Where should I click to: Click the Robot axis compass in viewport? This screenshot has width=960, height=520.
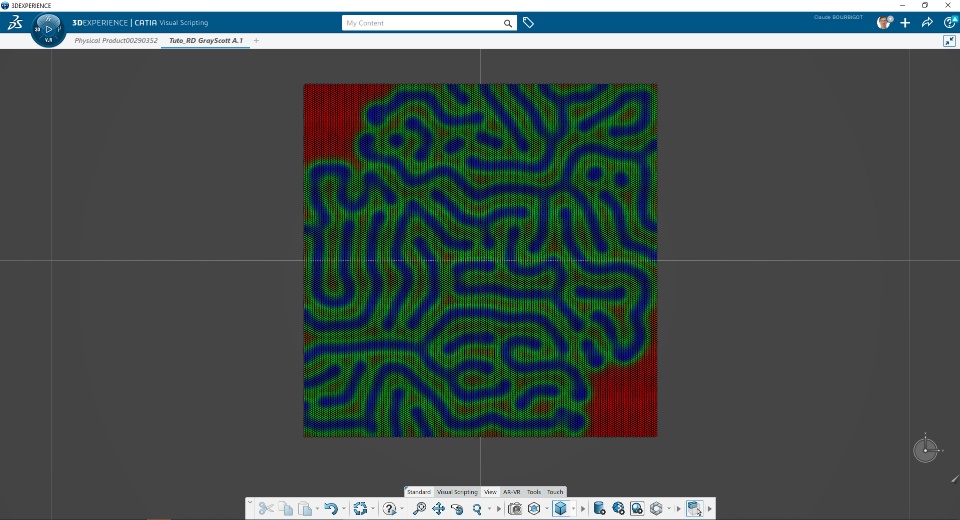pyautogui.click(x=926, y=450)
